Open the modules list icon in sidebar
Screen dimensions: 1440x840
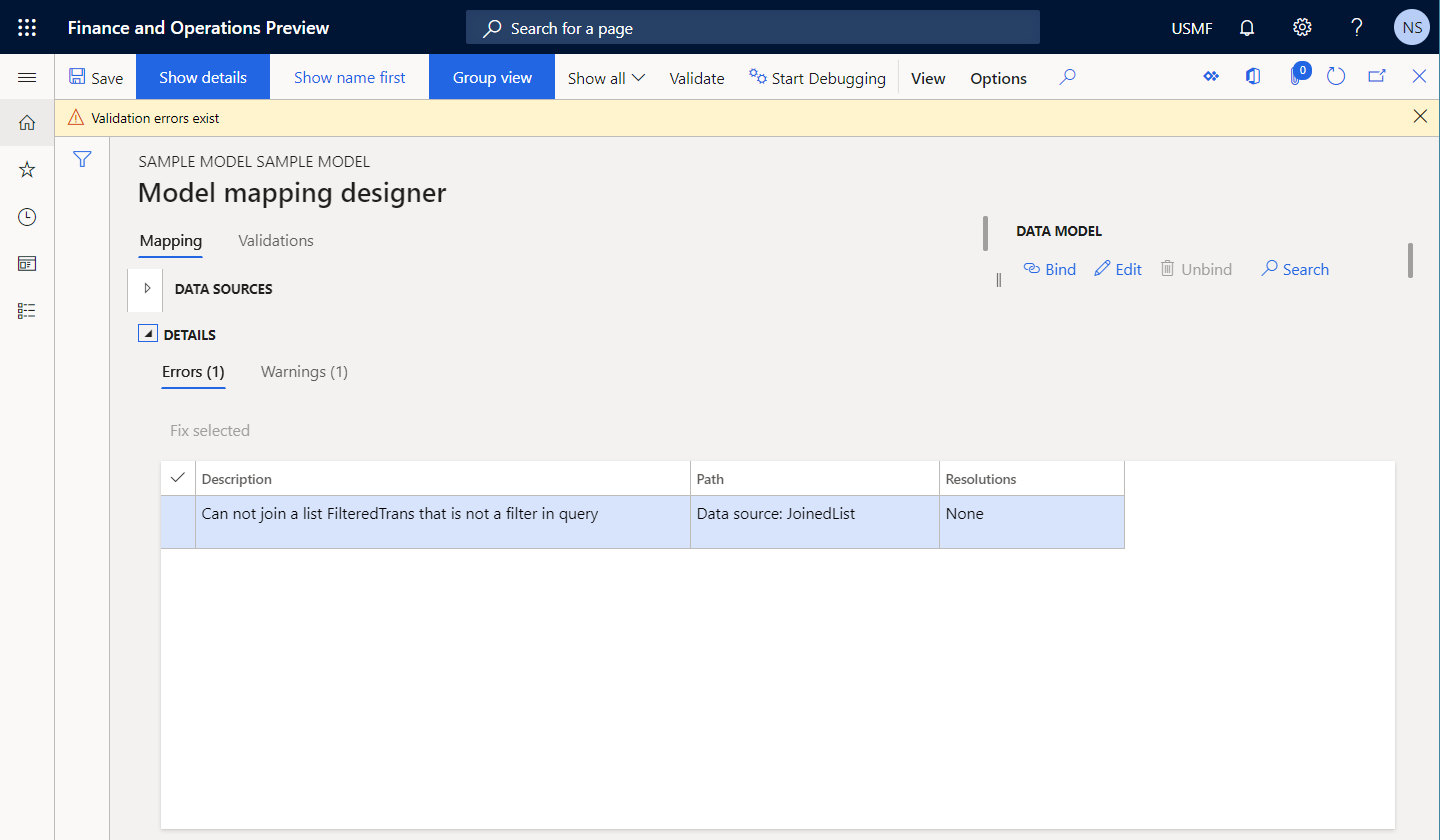26,310
